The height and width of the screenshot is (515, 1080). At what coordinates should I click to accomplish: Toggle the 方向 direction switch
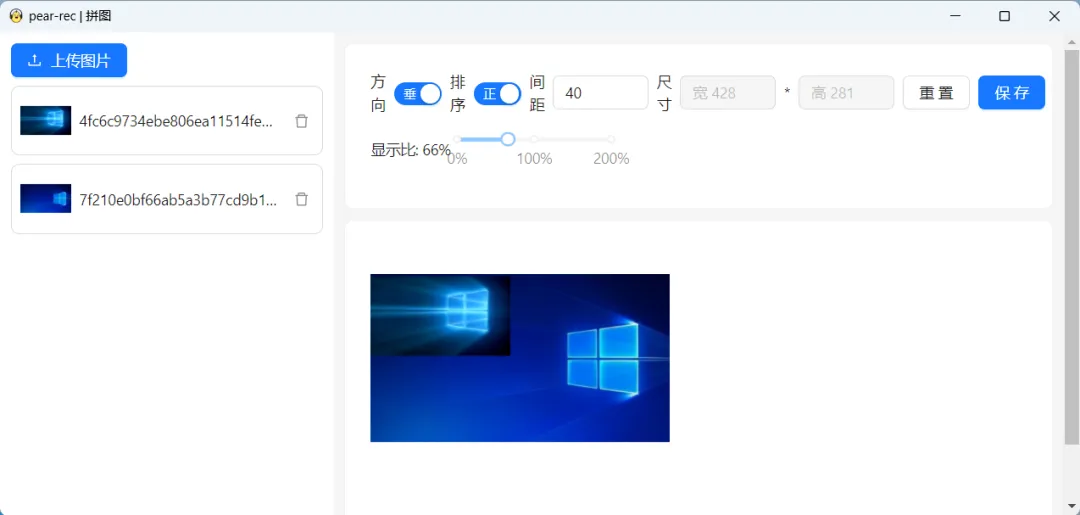pyautogui.click(x=417, y=94)
